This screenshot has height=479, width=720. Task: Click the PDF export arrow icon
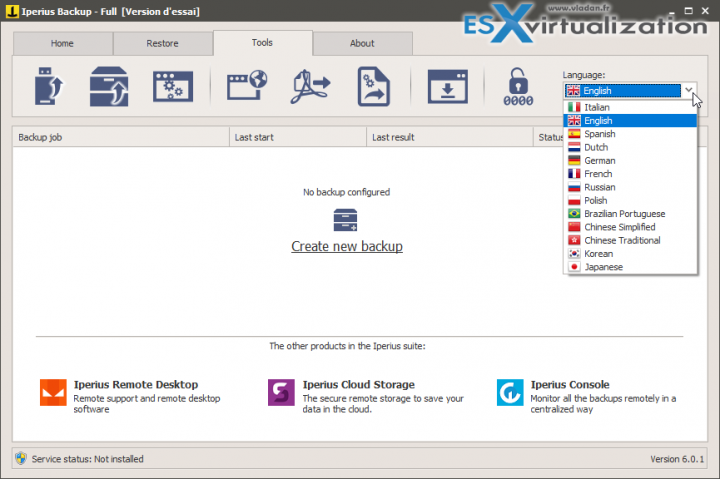point(310,86)
